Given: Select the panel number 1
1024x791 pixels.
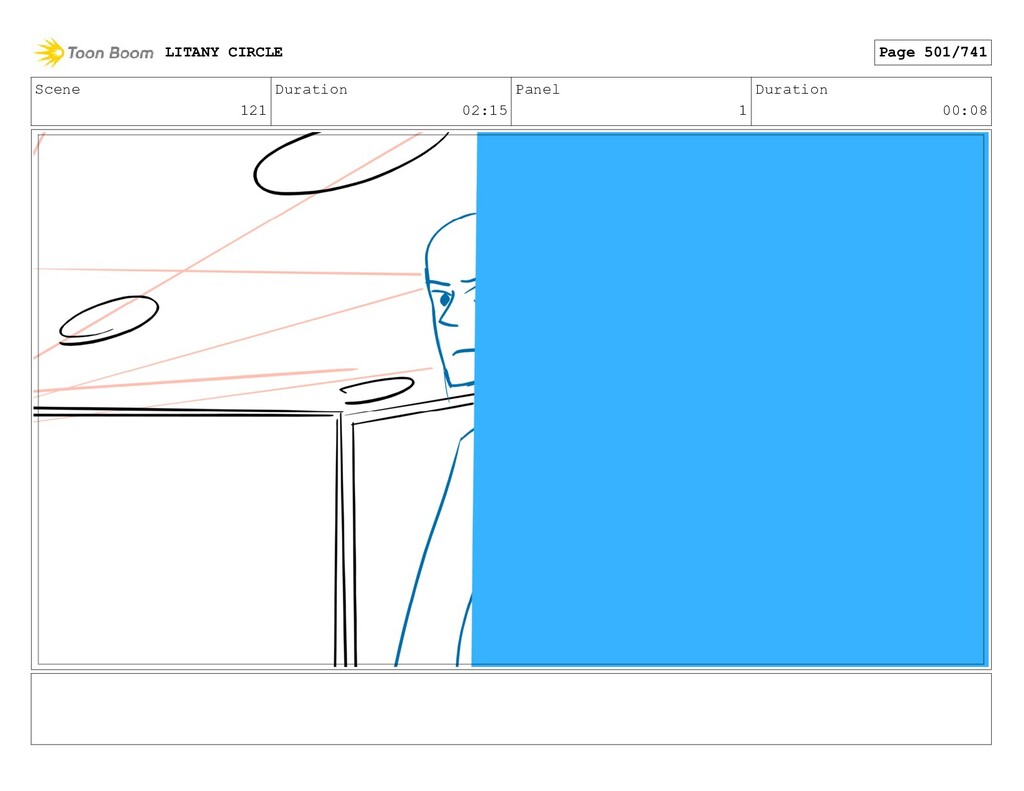Looking at the screenshot, I should click(x=743, y=110).
